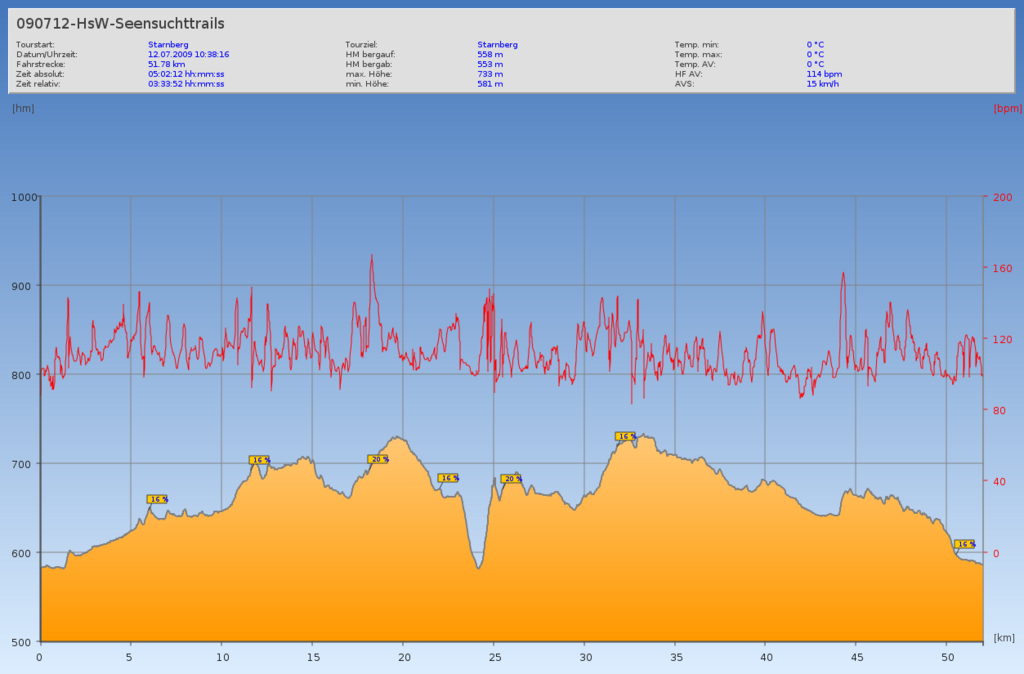Image resolution: width=1024 pixels, height=674 pixels.
Task: Click the red 120 heart rate tick label
Action: tap(1002, 340)
